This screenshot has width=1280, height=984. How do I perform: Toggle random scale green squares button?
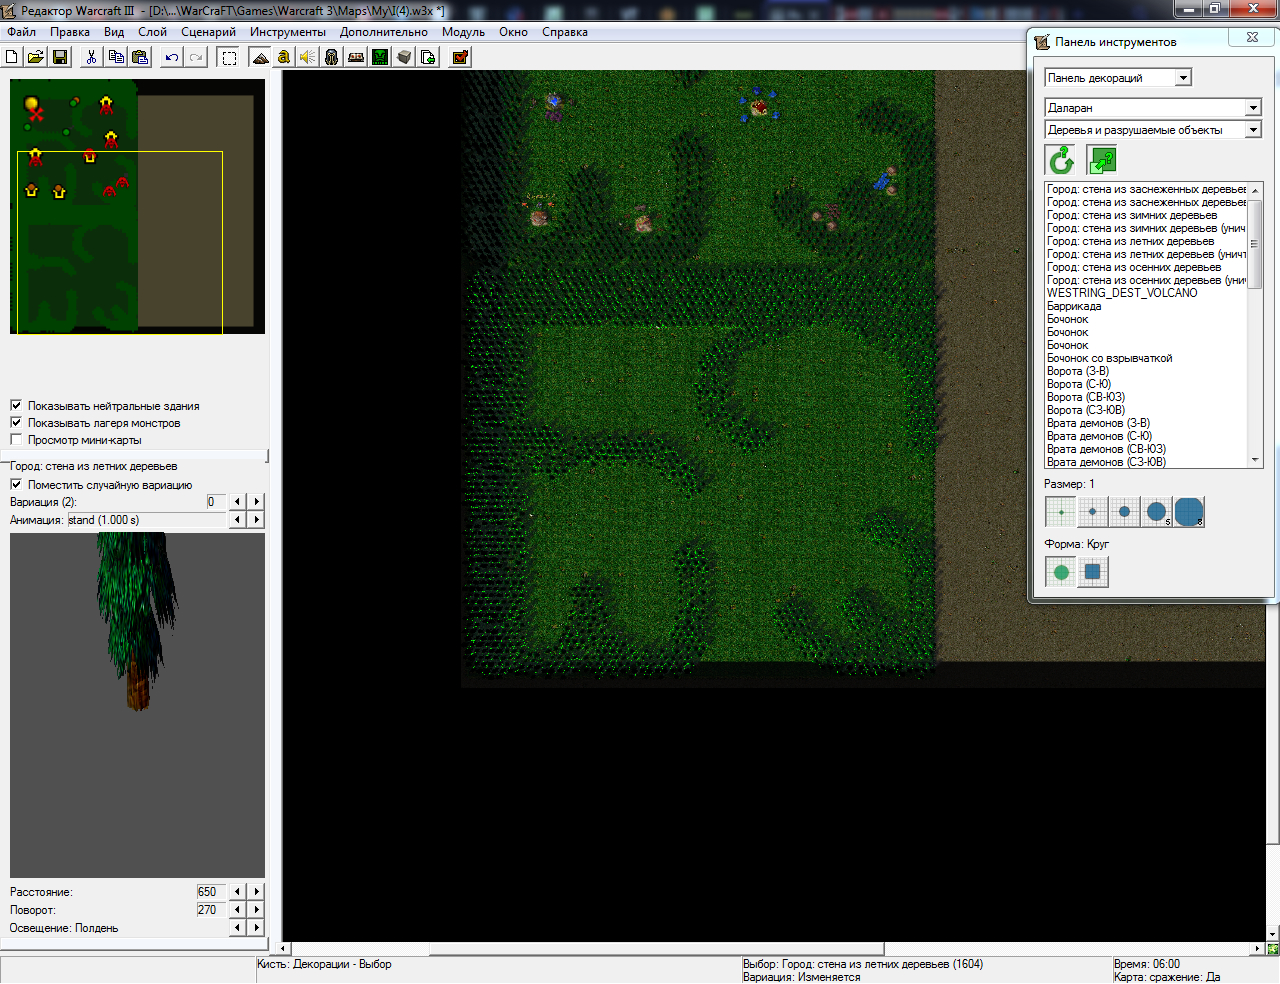[1102, 160]
